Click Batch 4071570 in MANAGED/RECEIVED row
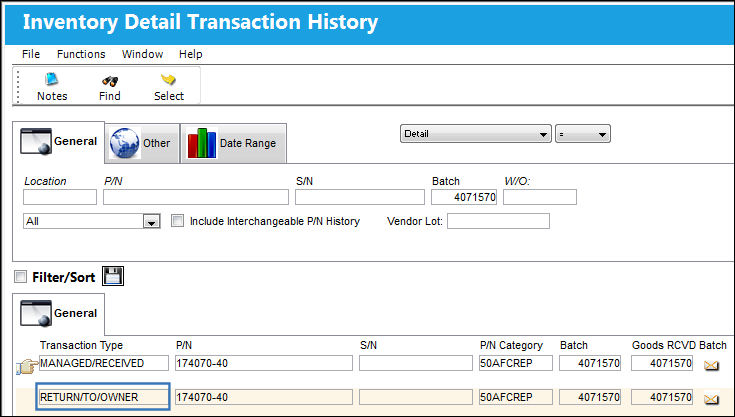Viewport: 735px width, 417px height. pos(590,363)
